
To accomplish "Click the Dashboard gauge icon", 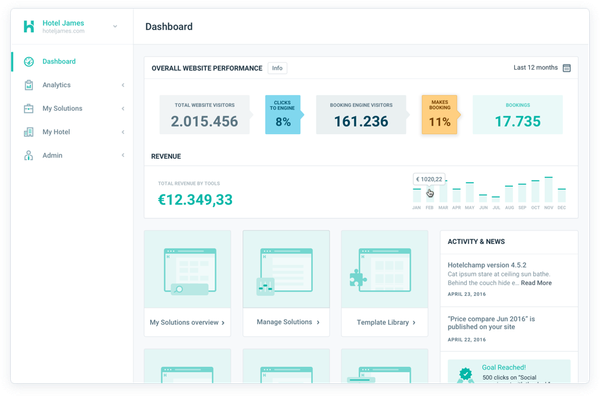I will [29, 62].
